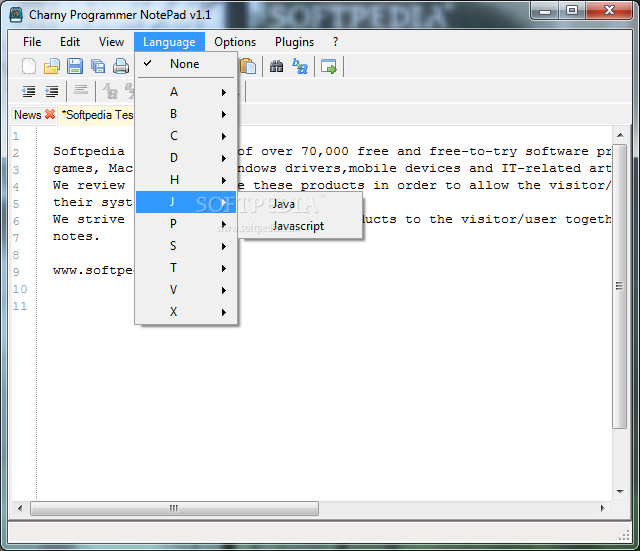Viewport: 640px width, 551px height.
Task: Close the Language menu
Action: [x=169, y=42]
